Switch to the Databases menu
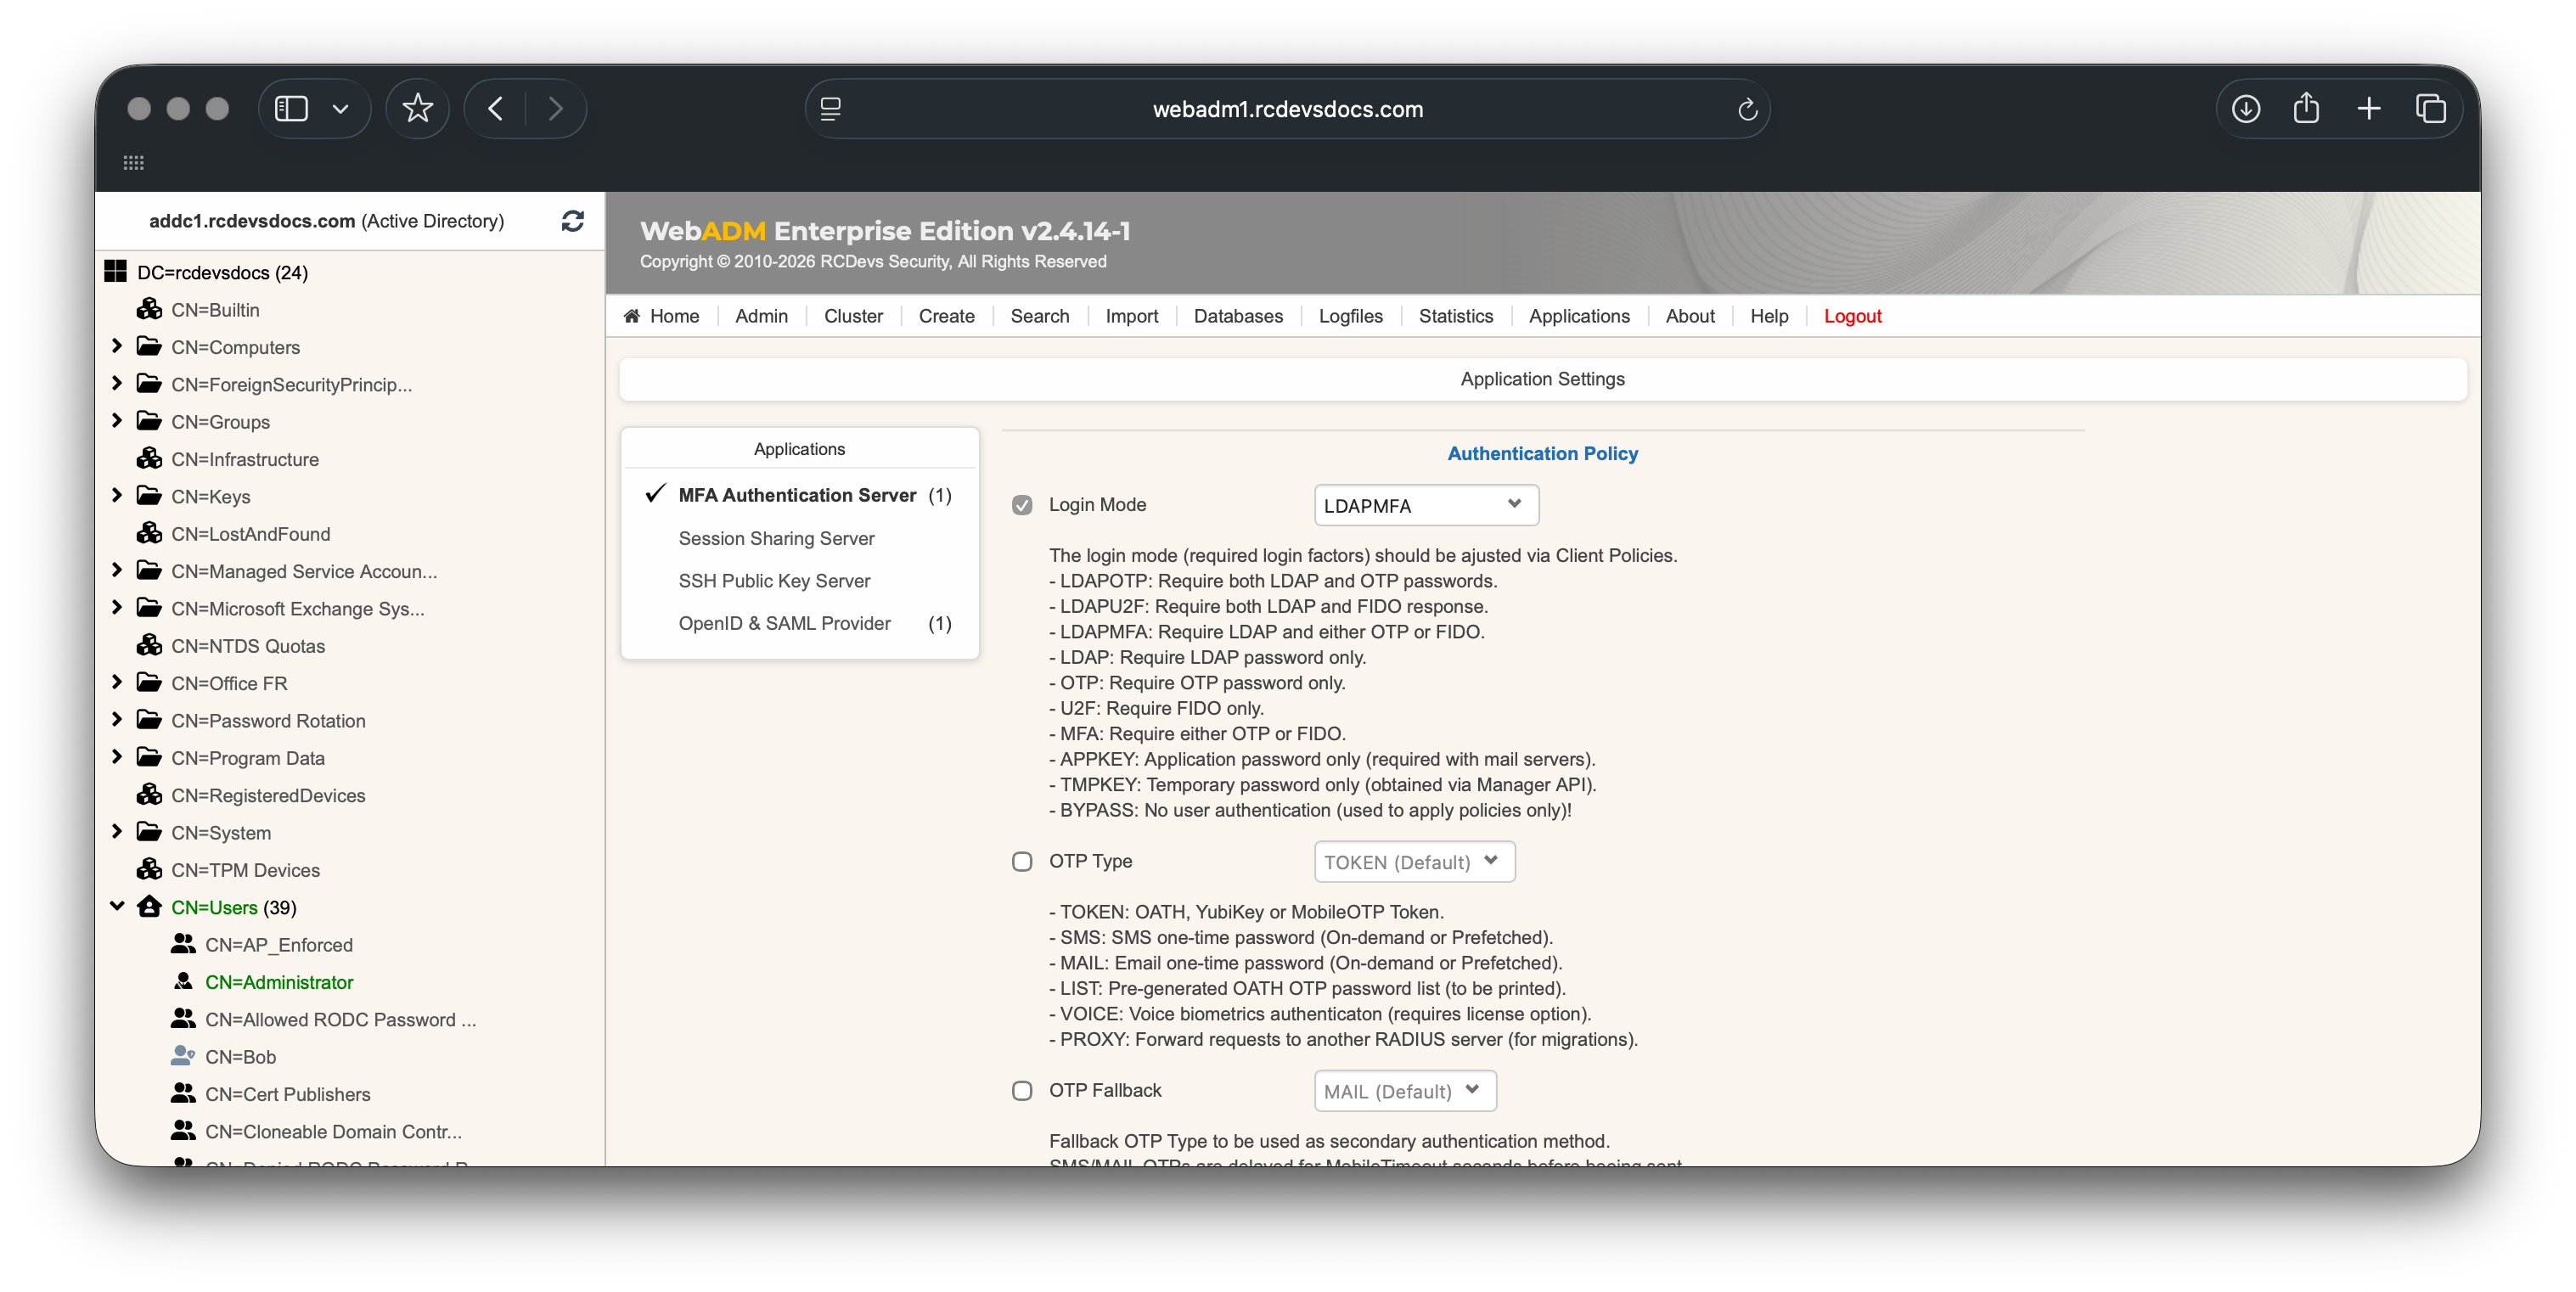2576x1292 pixels. [x=1238, y=315]
